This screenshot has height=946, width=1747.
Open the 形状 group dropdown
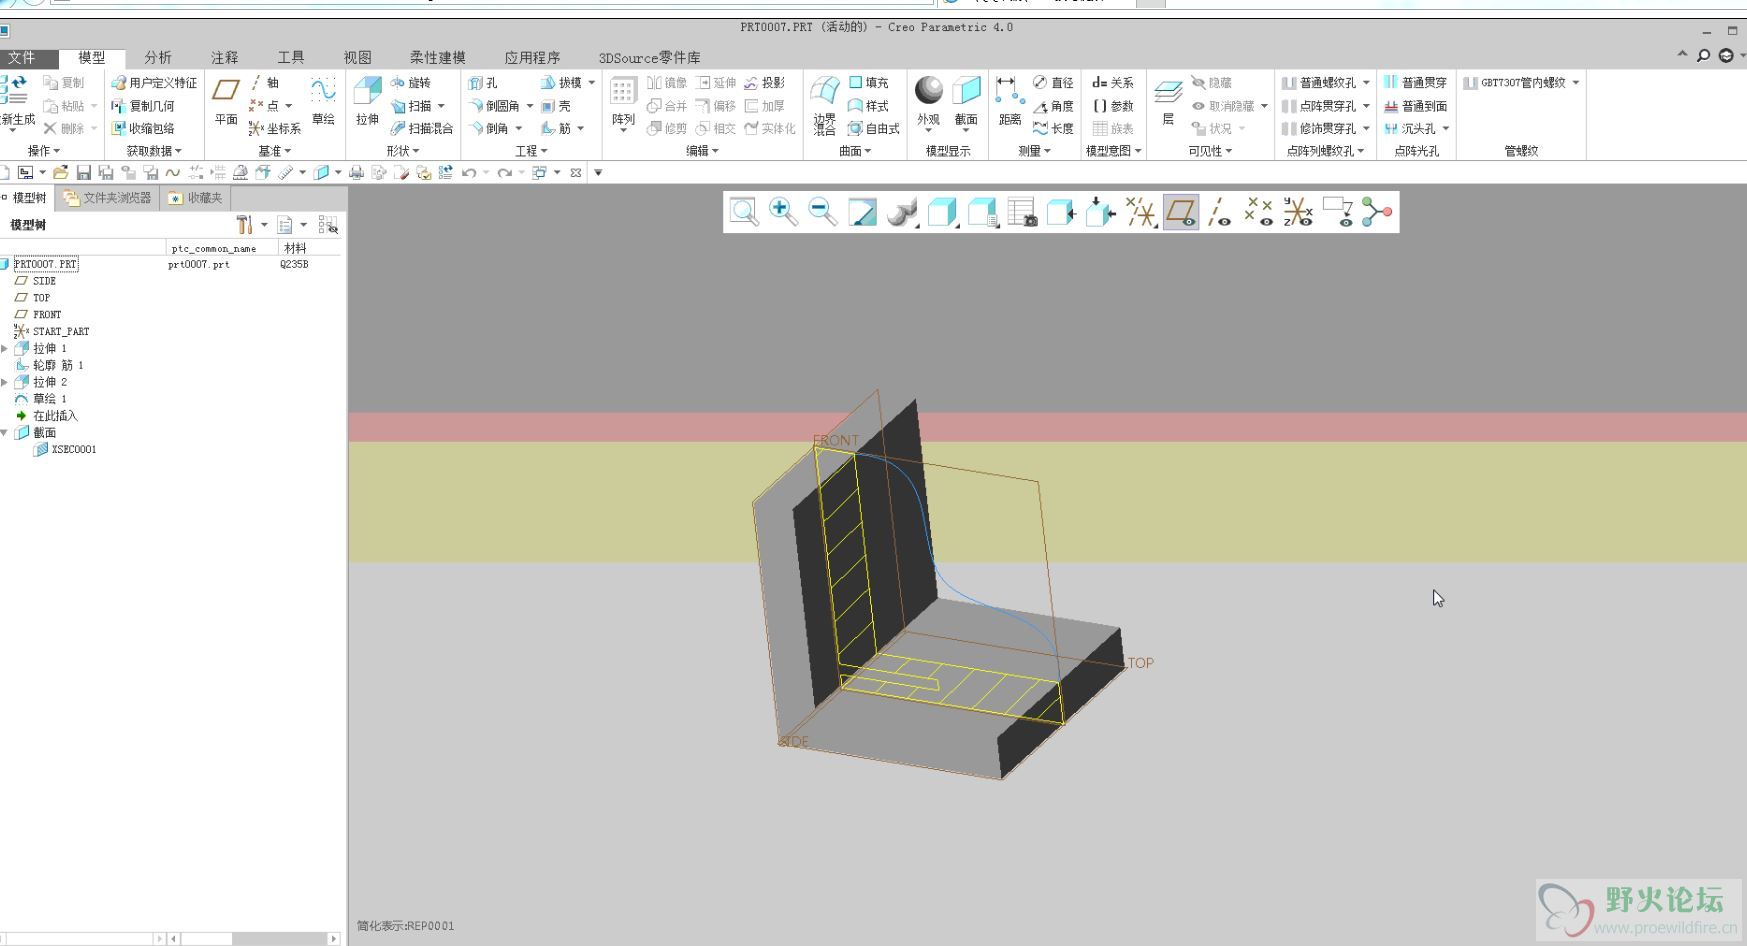pos(403,151)
